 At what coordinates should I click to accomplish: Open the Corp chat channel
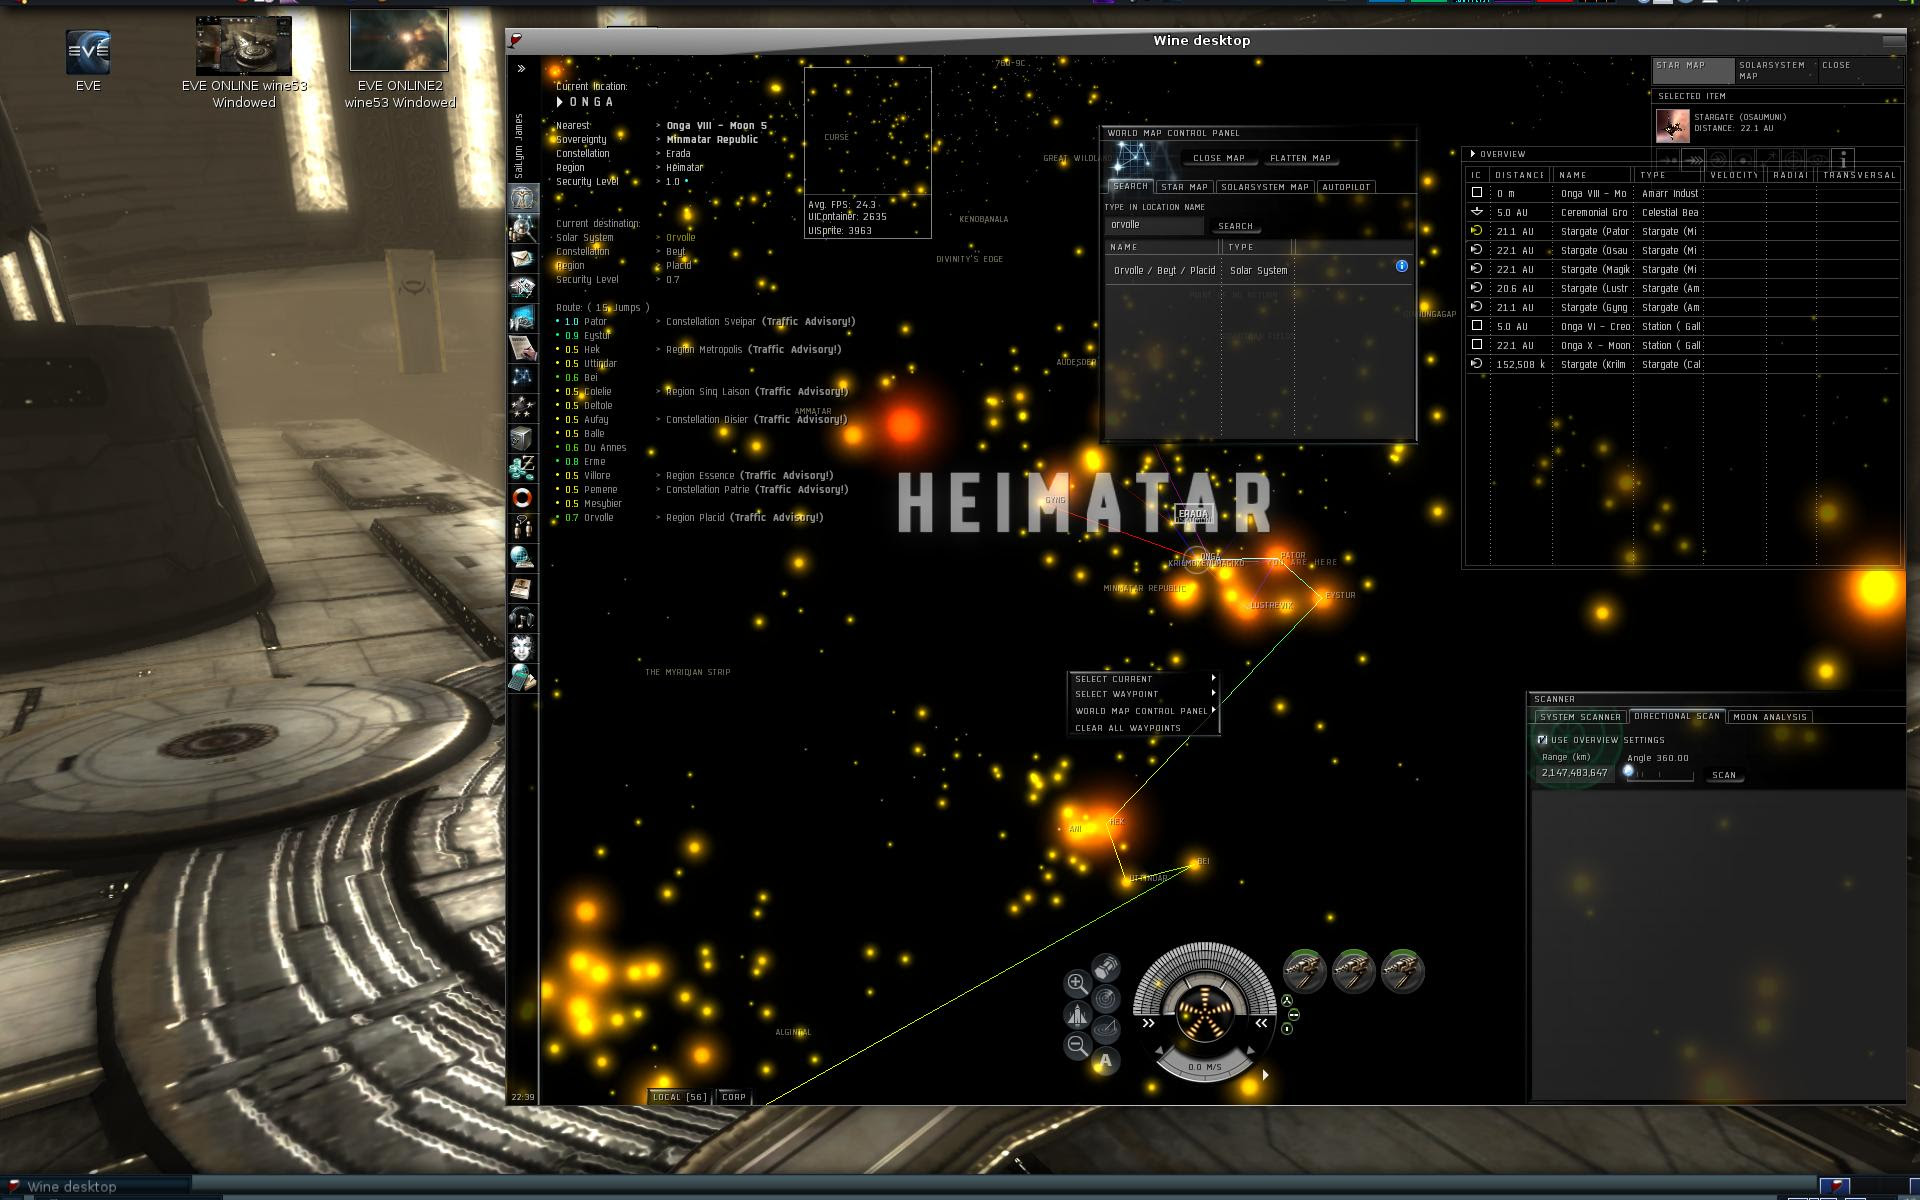tap(733, 1097)
